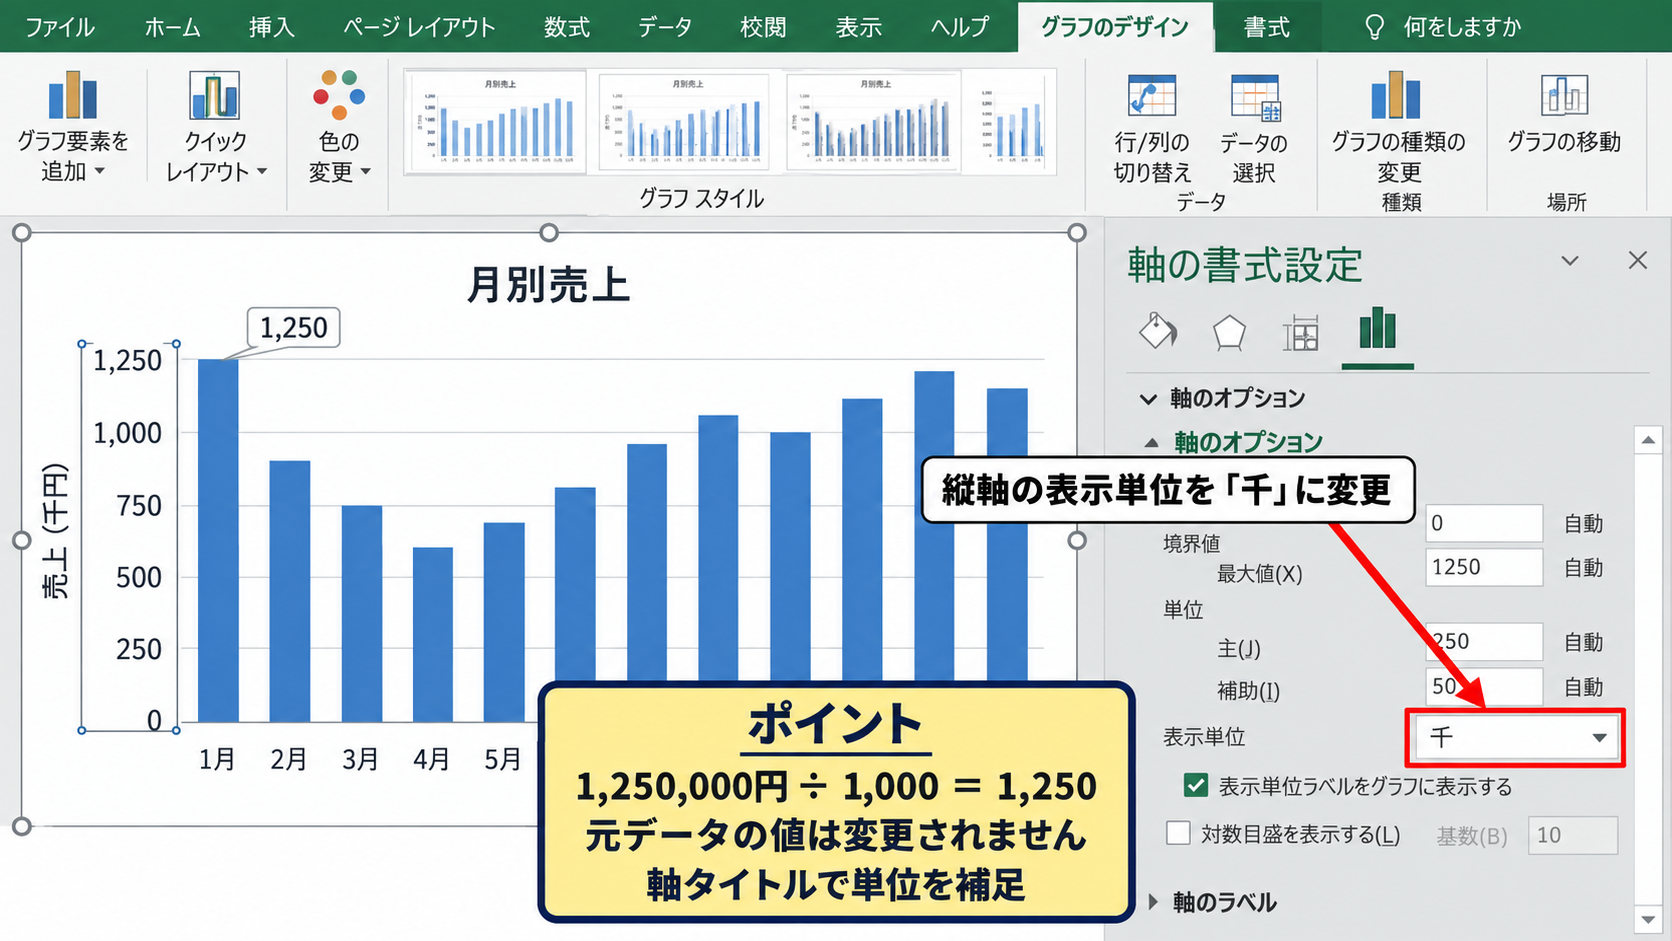Switch to 書式 tab
The width and height of the screenshot is (1672, 941).
tap(1266, 27)
